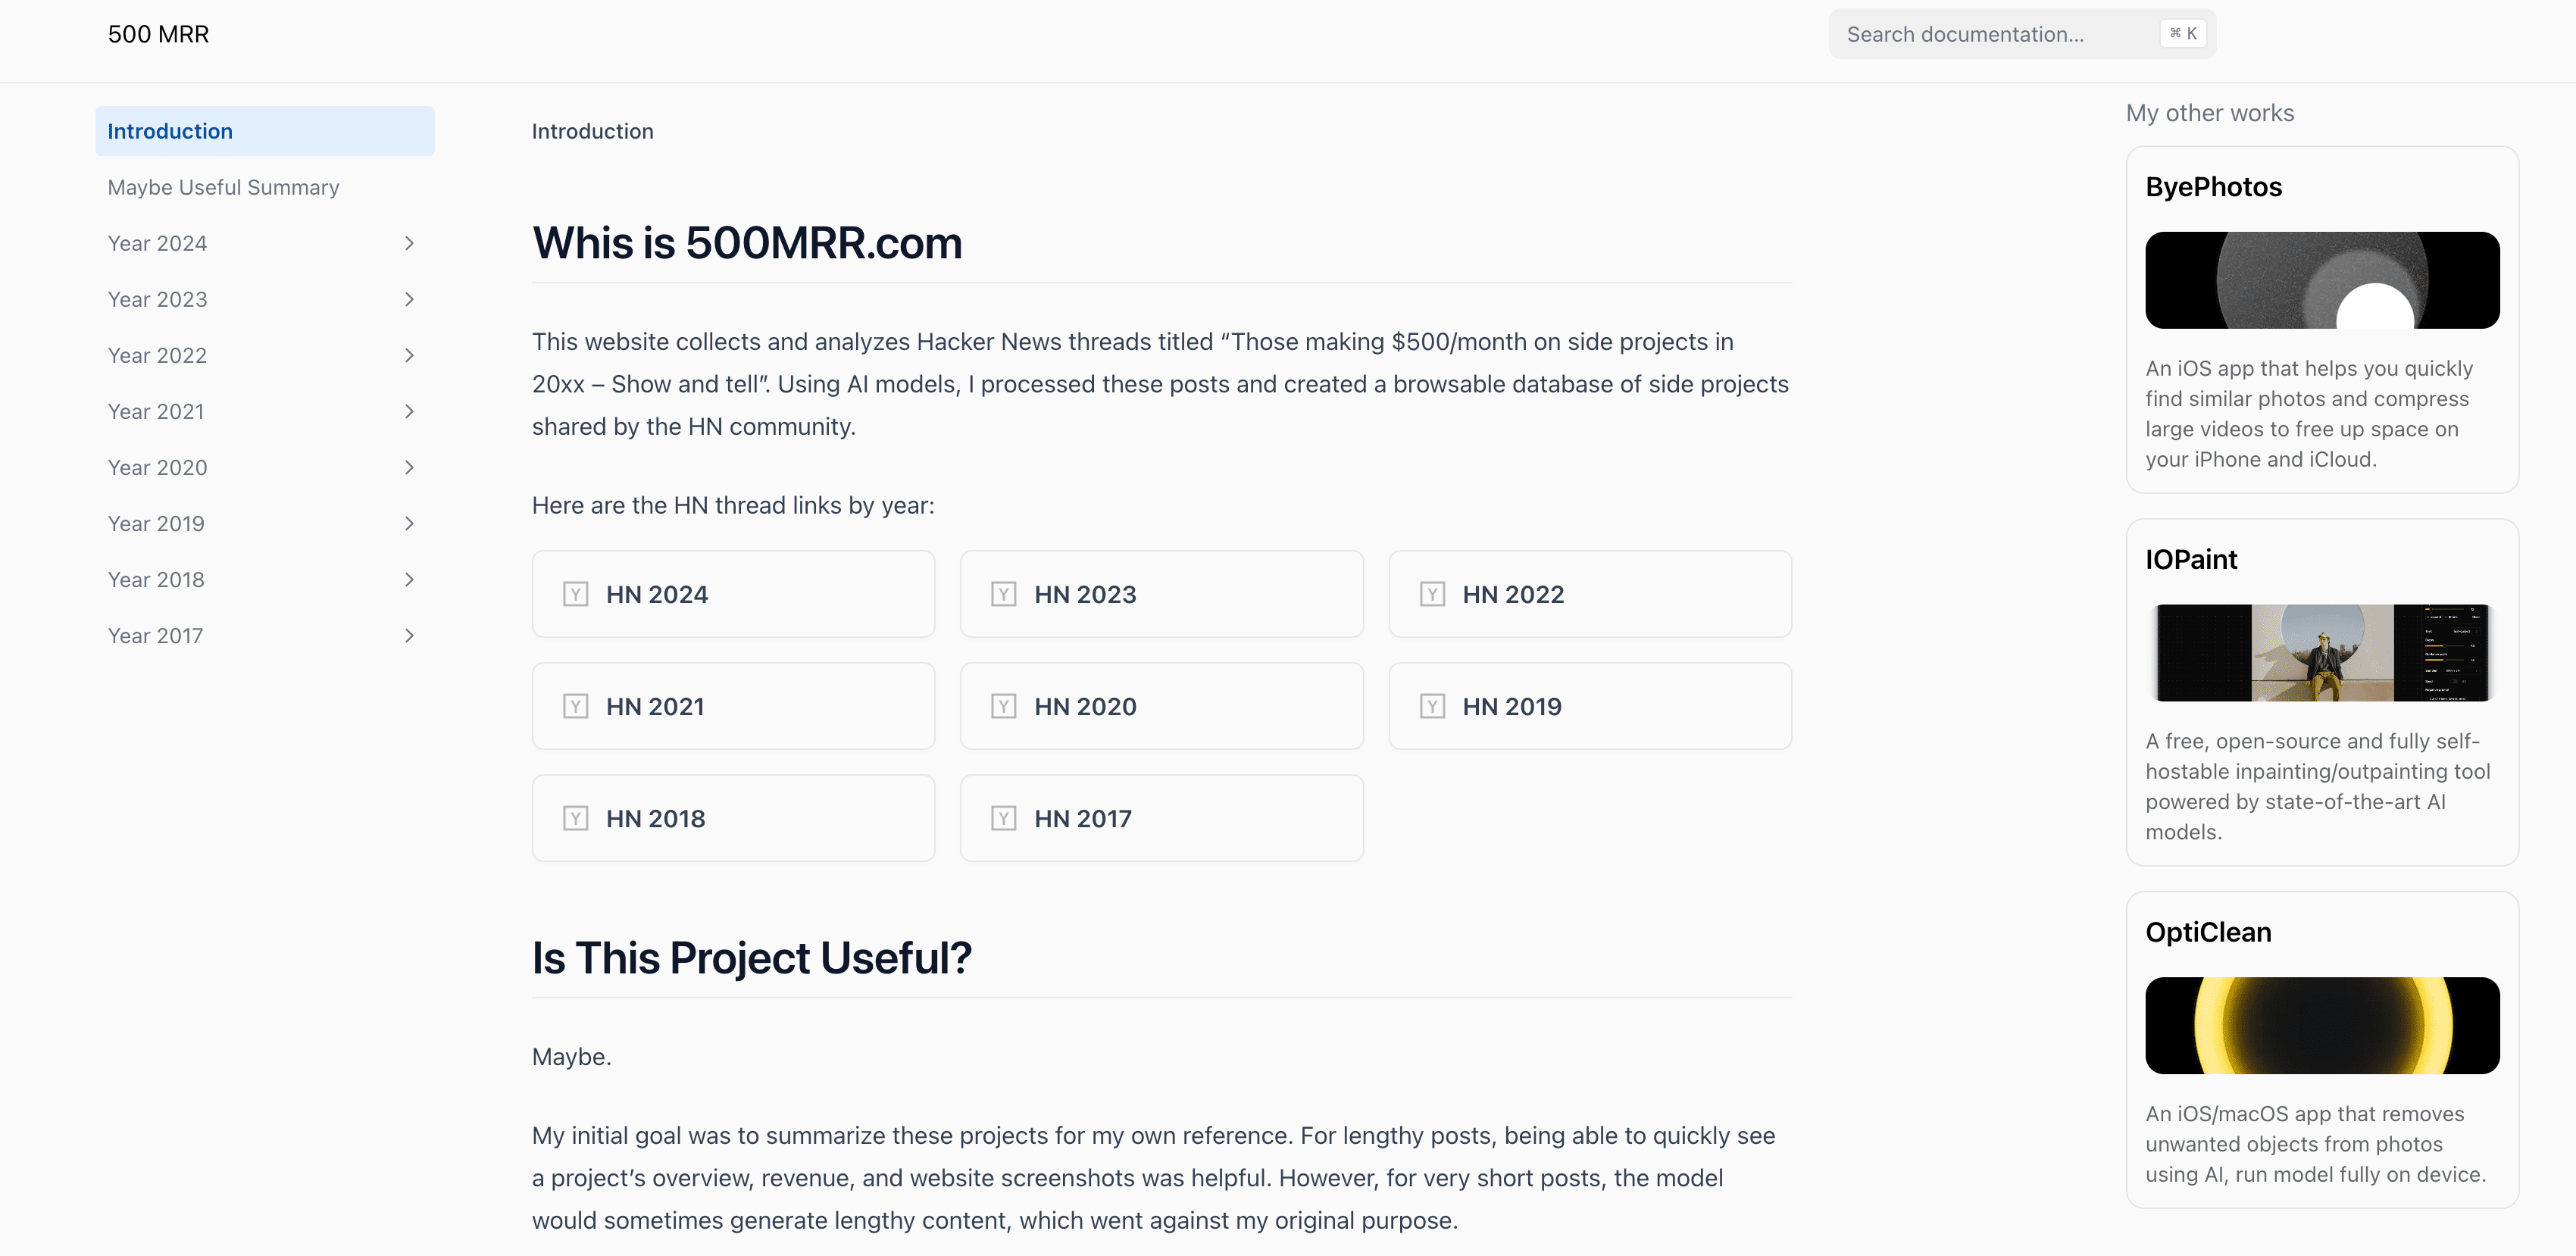
Task: Click the Y icon beside HN 2022
Action: pos(1432,594)
